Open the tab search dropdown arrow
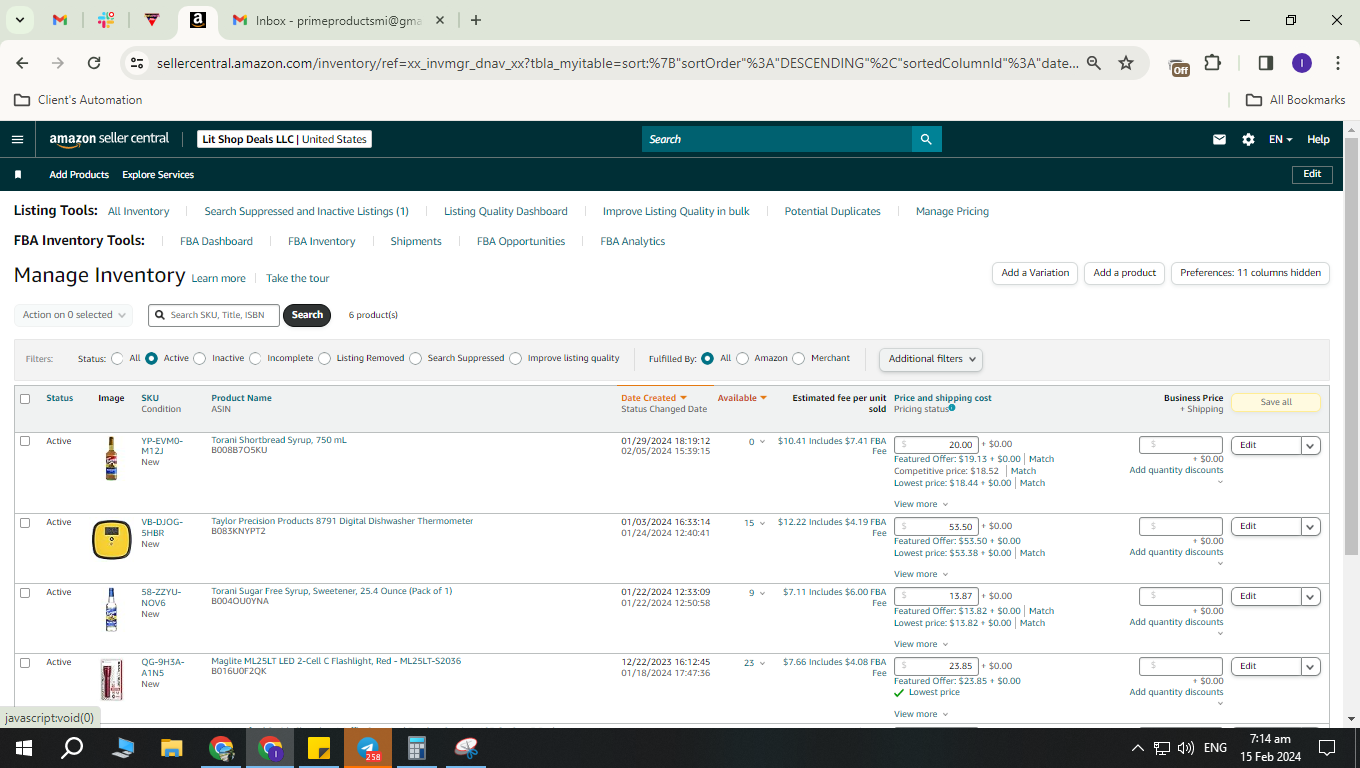 21,20
